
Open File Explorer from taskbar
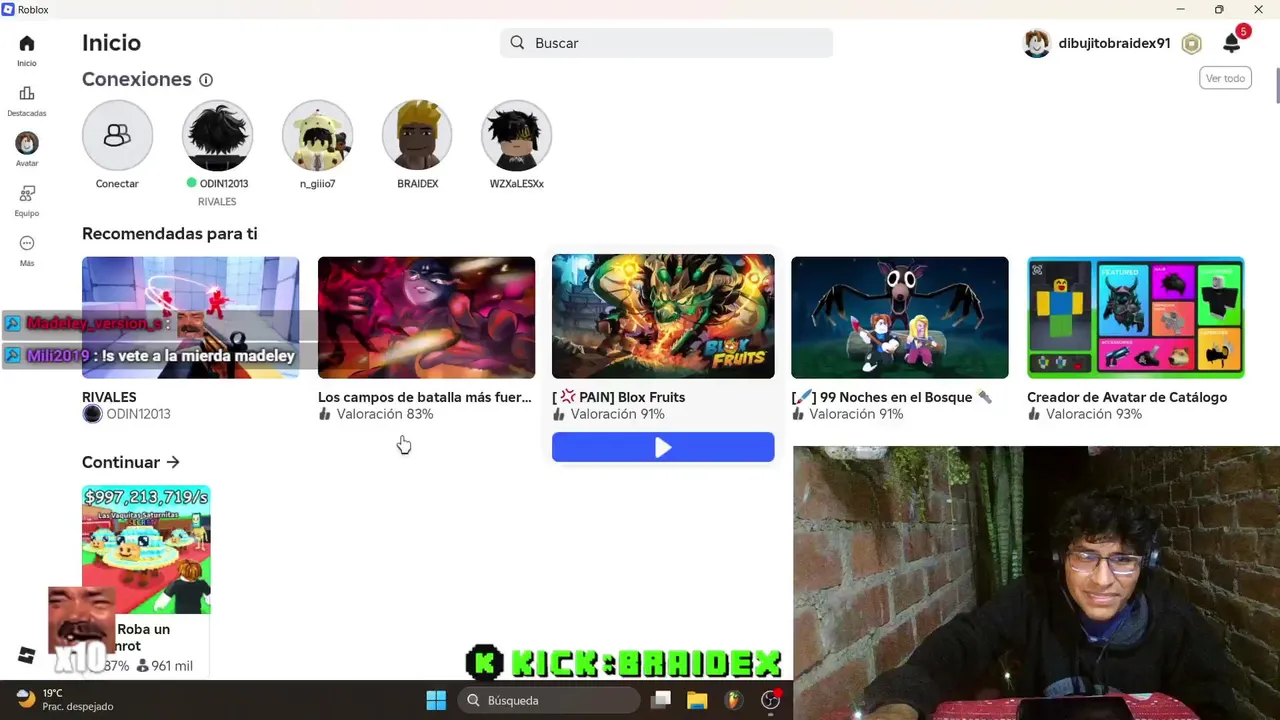coord(697,700)
